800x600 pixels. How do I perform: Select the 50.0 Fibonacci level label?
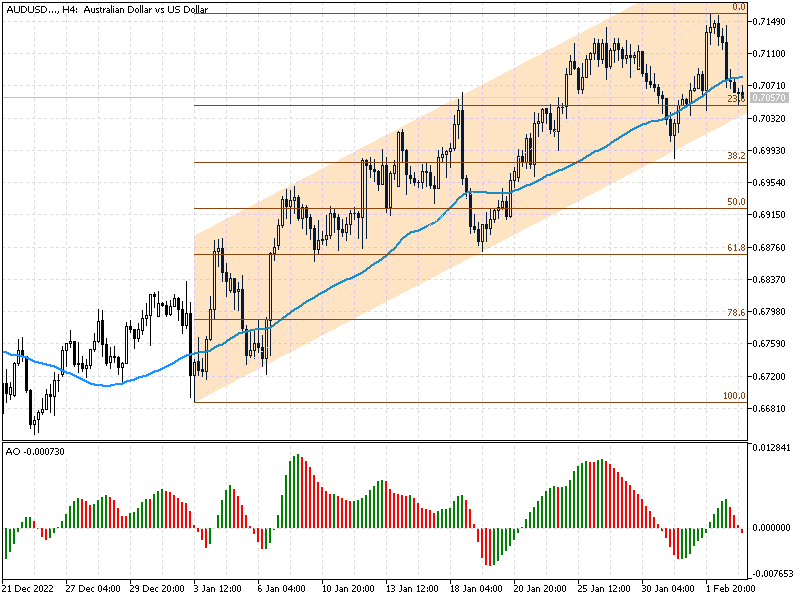click(x=736, y=202)
